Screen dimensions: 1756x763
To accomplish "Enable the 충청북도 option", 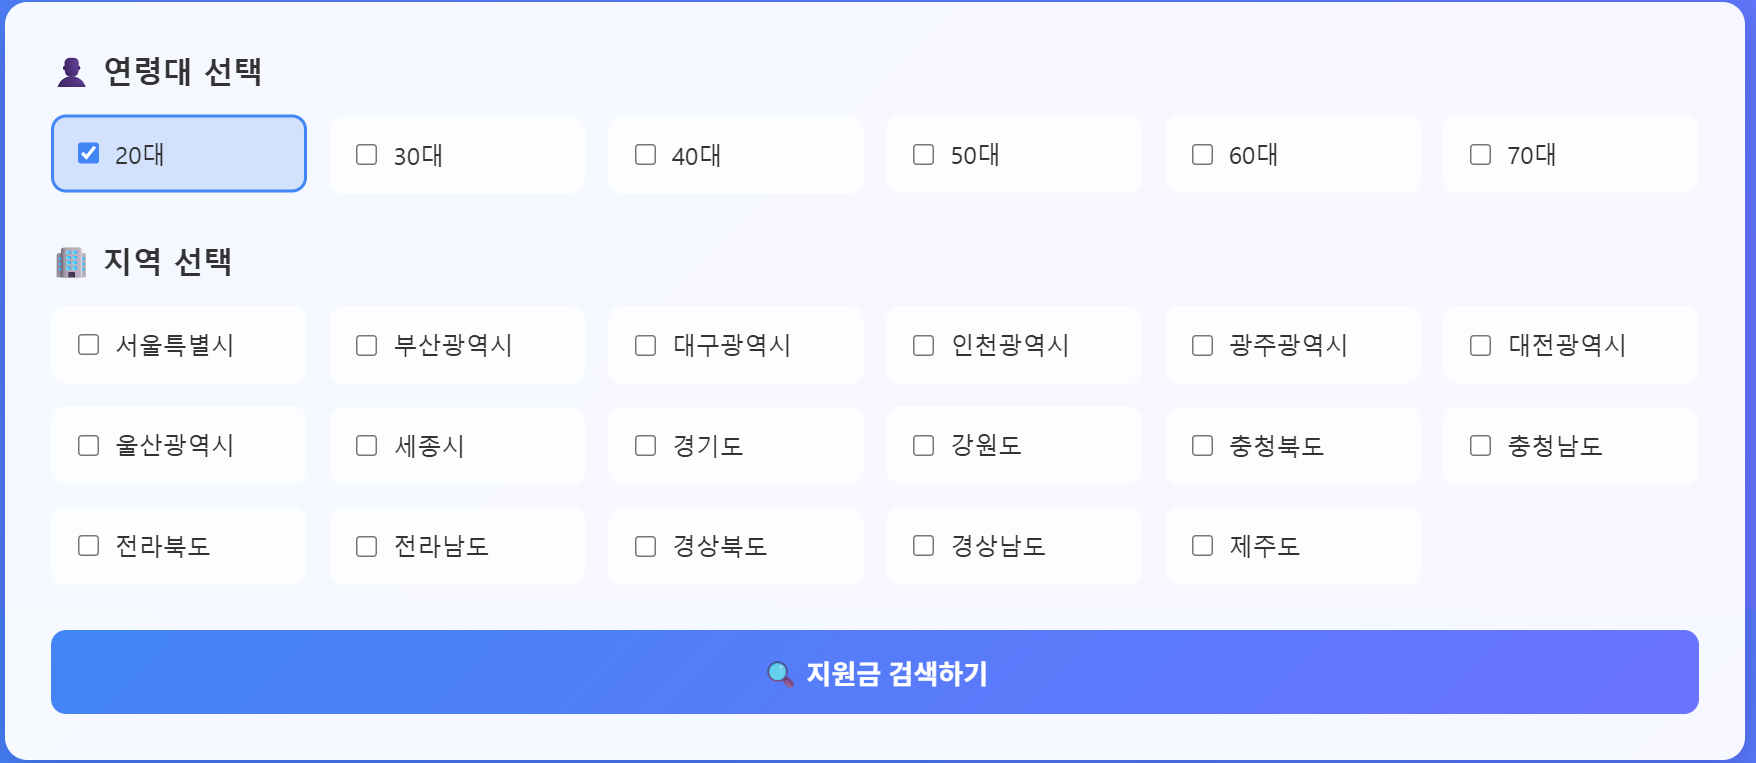I will pyautogui.click(x=1202, y=446).
